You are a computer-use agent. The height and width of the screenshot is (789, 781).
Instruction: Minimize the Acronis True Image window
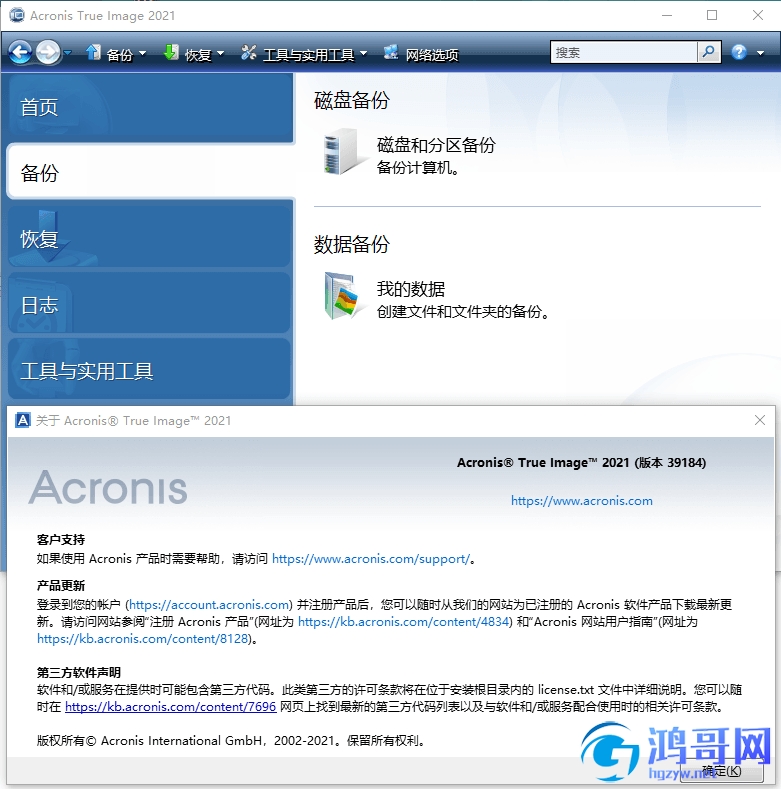tap(667, 15)
